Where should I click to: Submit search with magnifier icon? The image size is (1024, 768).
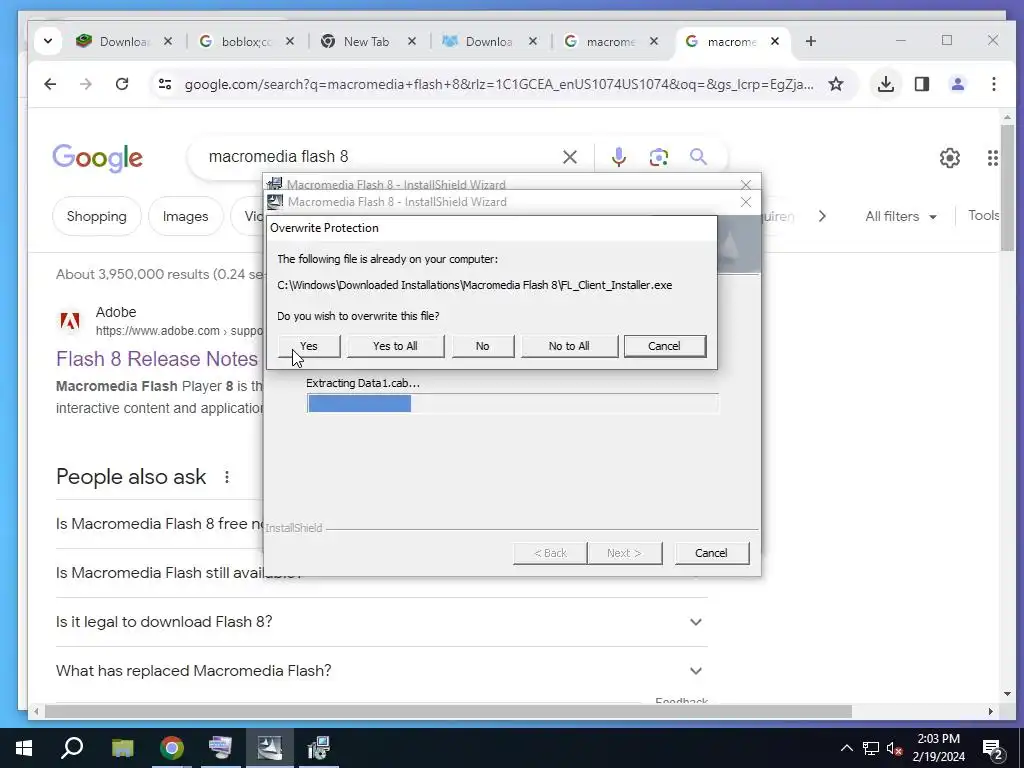698,157
